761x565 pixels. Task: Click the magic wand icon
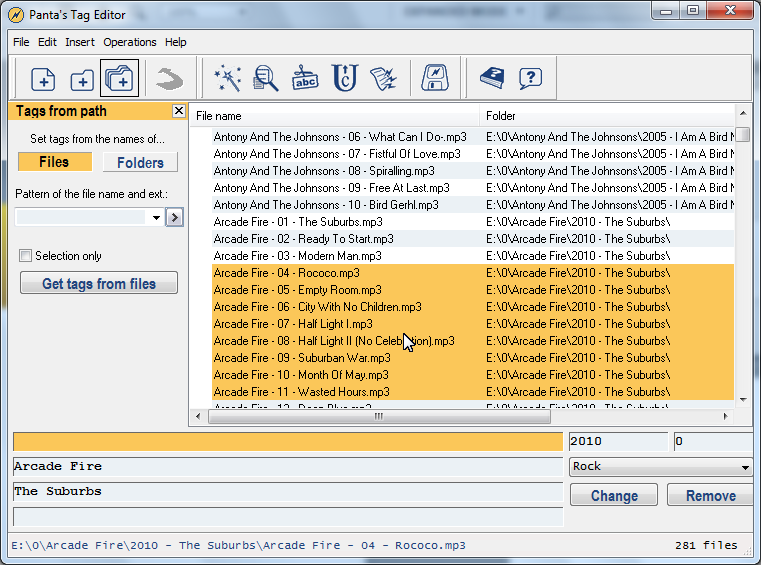[228, 78]
